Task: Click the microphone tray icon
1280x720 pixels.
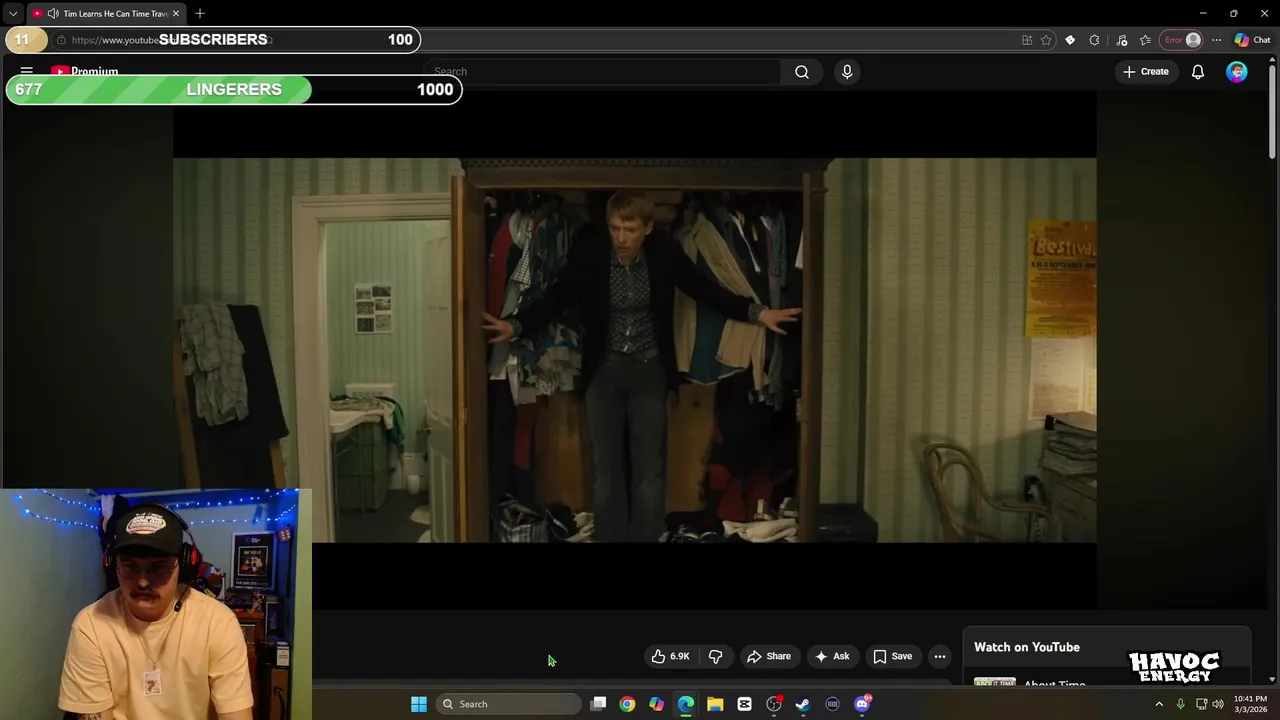Action: click(1181, 704)
